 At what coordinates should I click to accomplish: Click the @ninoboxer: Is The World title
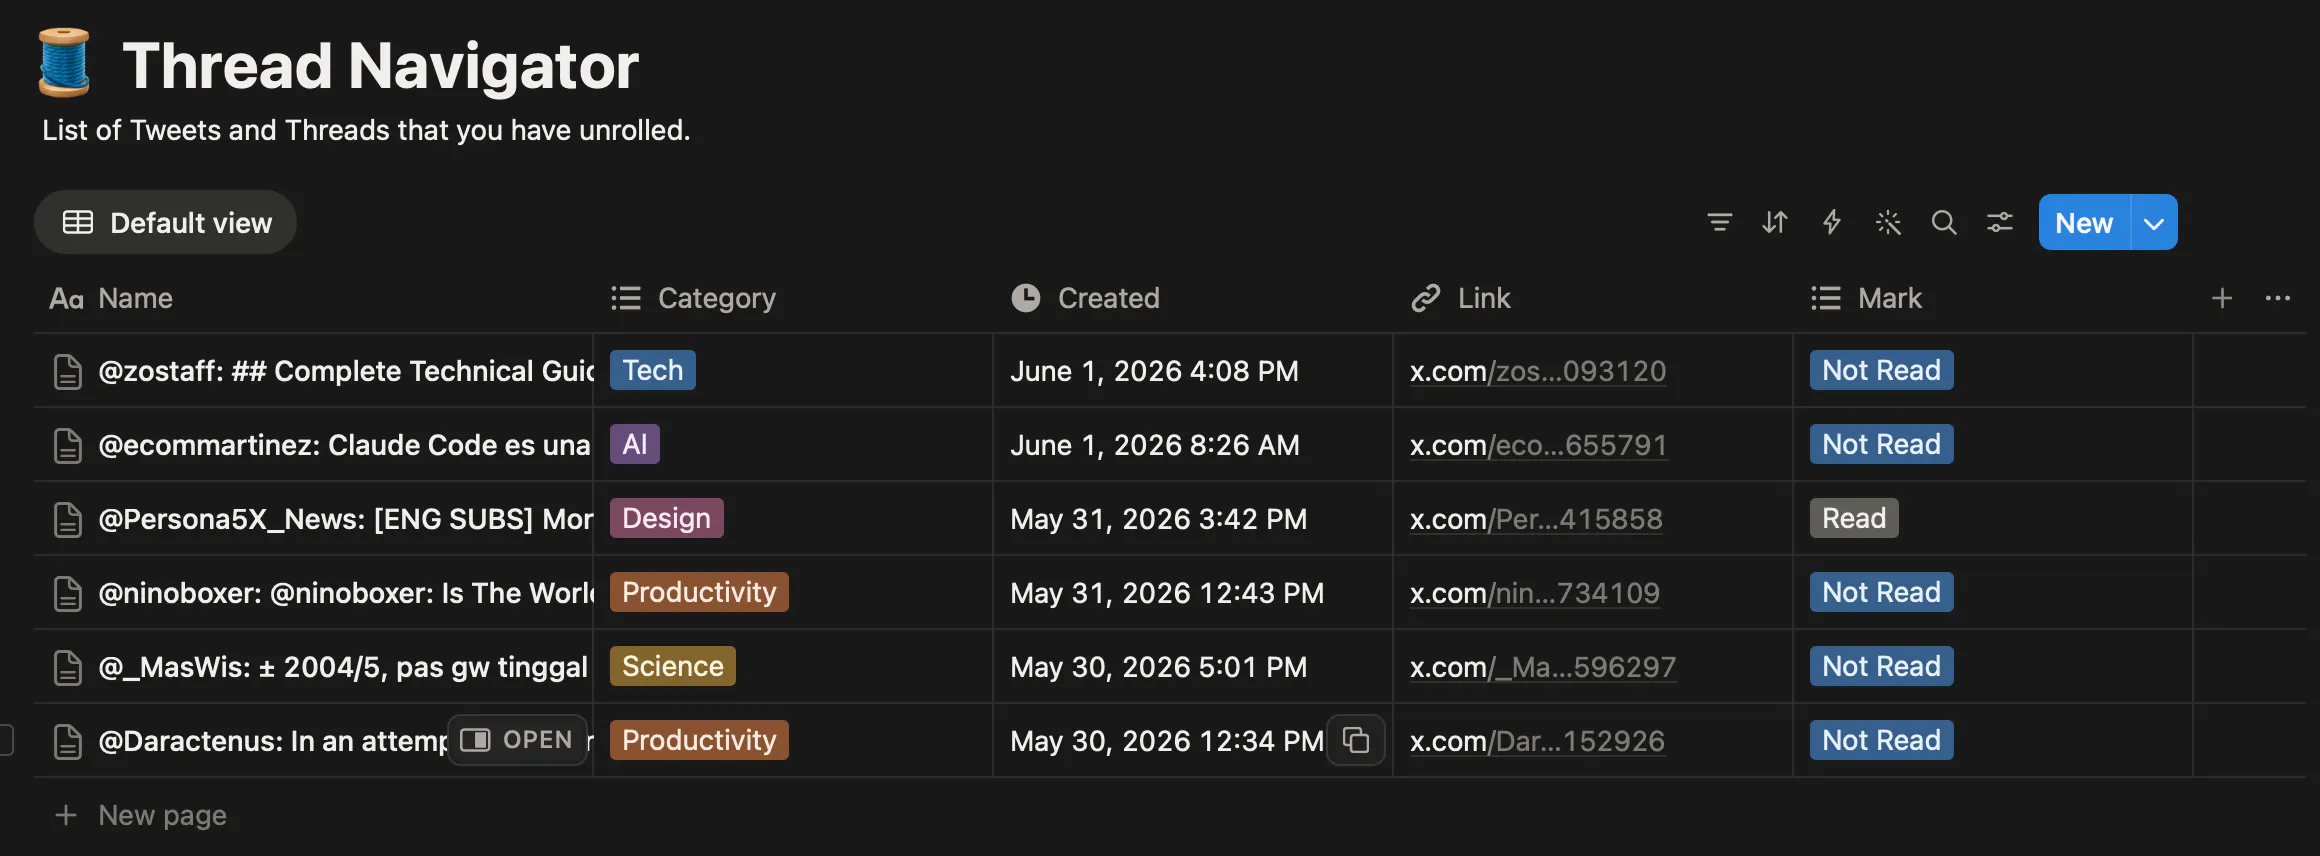(345, 593)
